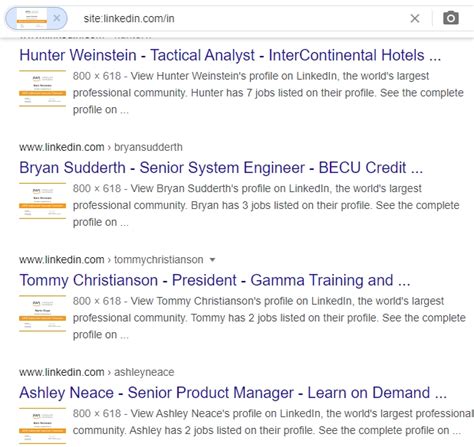Click Hunter Weinstein's profile description snippet
The width and height of the screenshot is (474, 447).
click(x=268, y=93)
